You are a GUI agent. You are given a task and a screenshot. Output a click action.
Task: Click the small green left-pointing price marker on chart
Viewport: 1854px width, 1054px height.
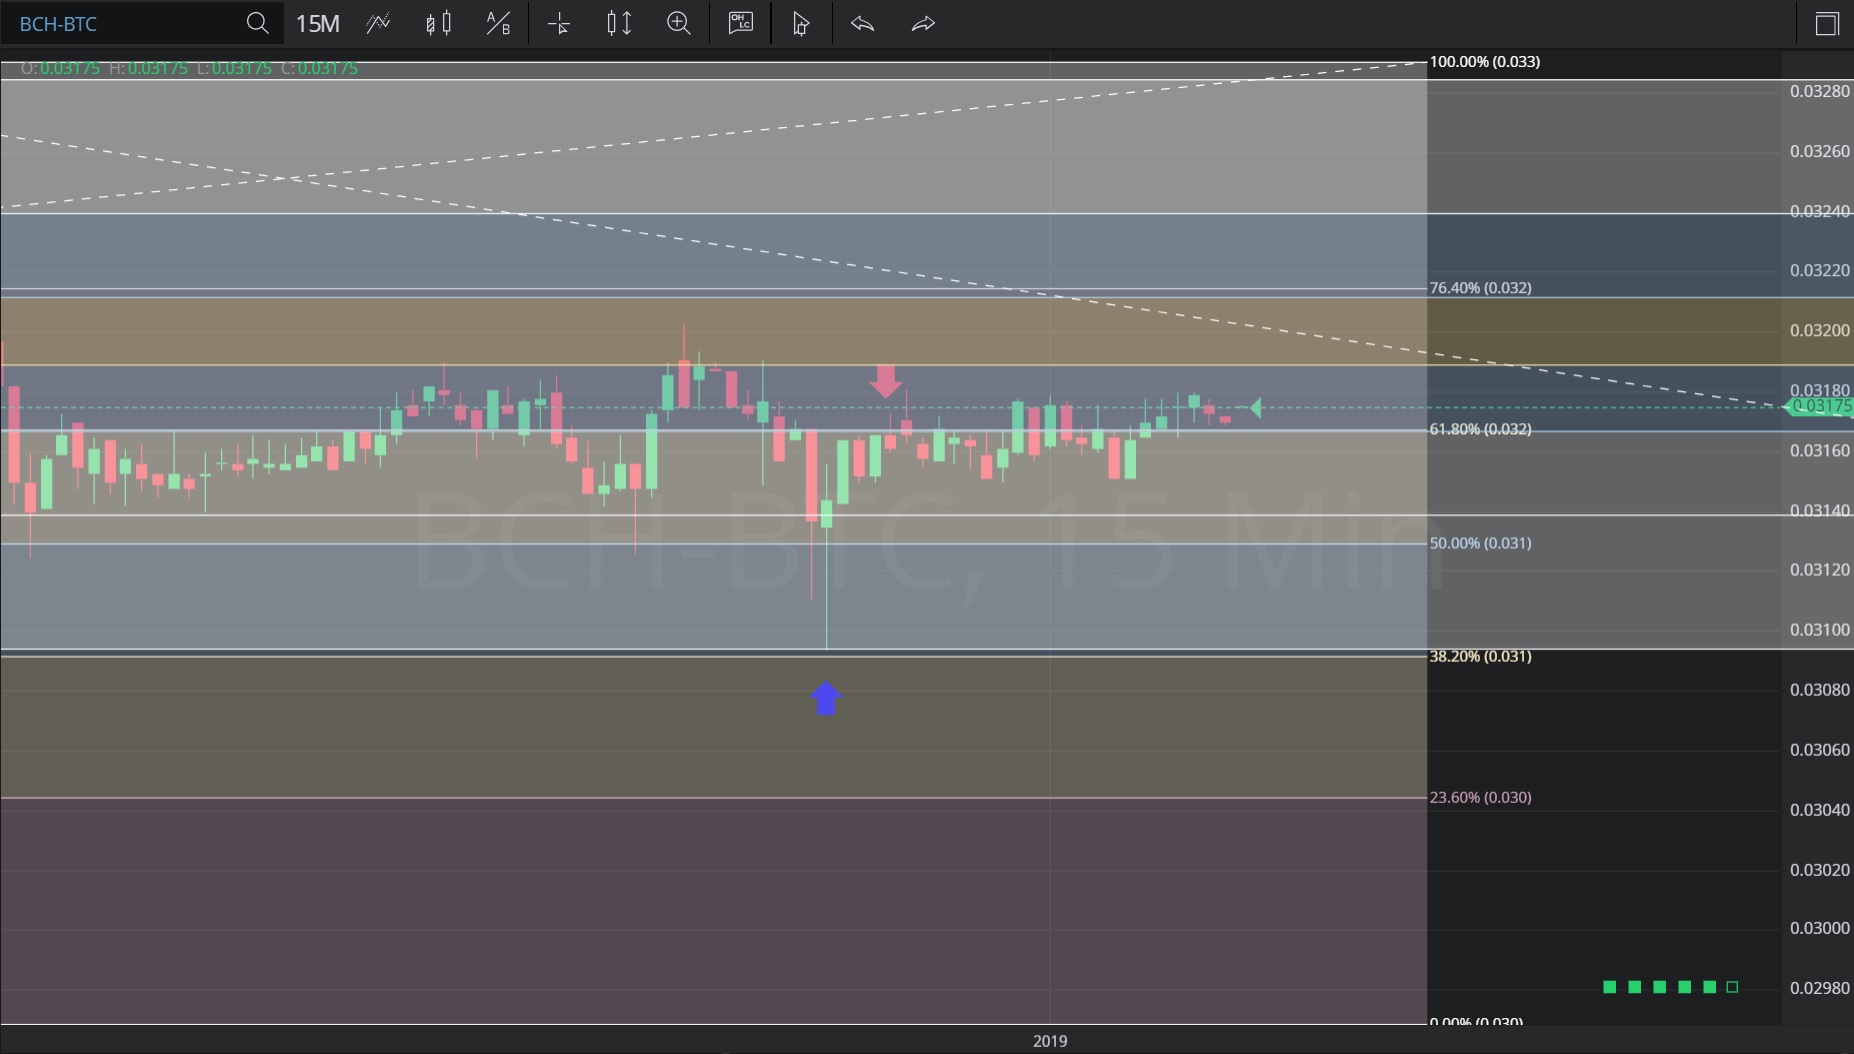coord(1255,407)
